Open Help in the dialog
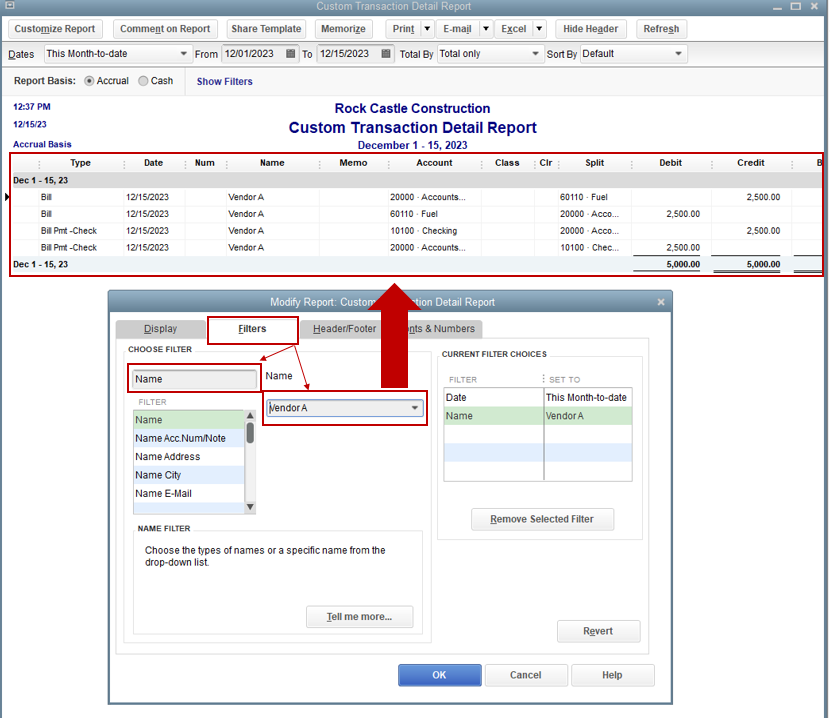Image resolution: width=830 pixels, height=718 pixels. (612, 675)
